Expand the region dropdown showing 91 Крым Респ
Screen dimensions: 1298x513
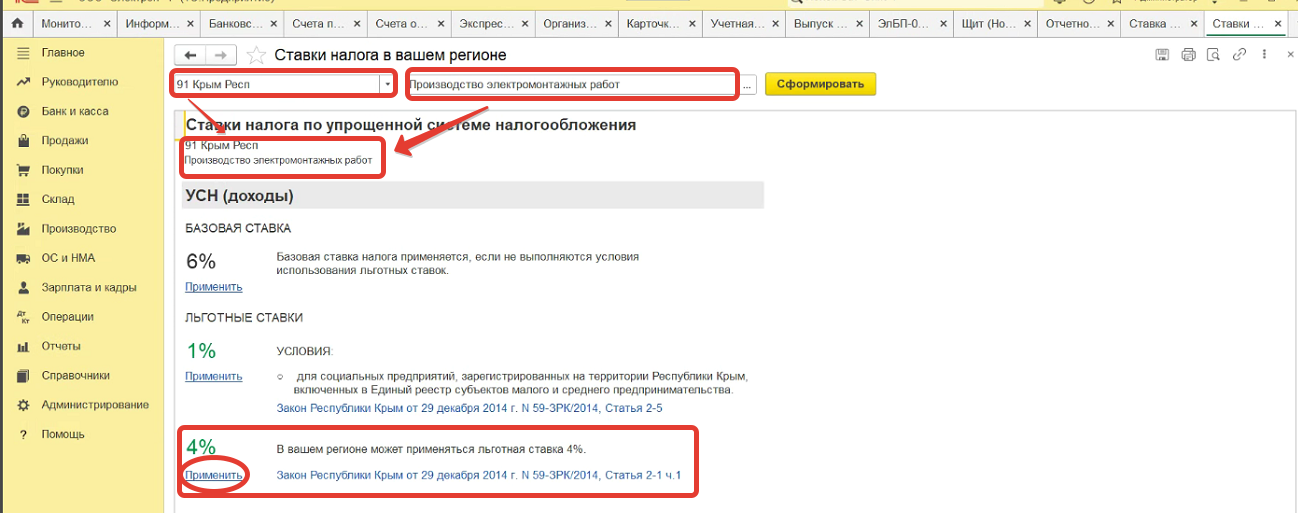tap(387, 85)
